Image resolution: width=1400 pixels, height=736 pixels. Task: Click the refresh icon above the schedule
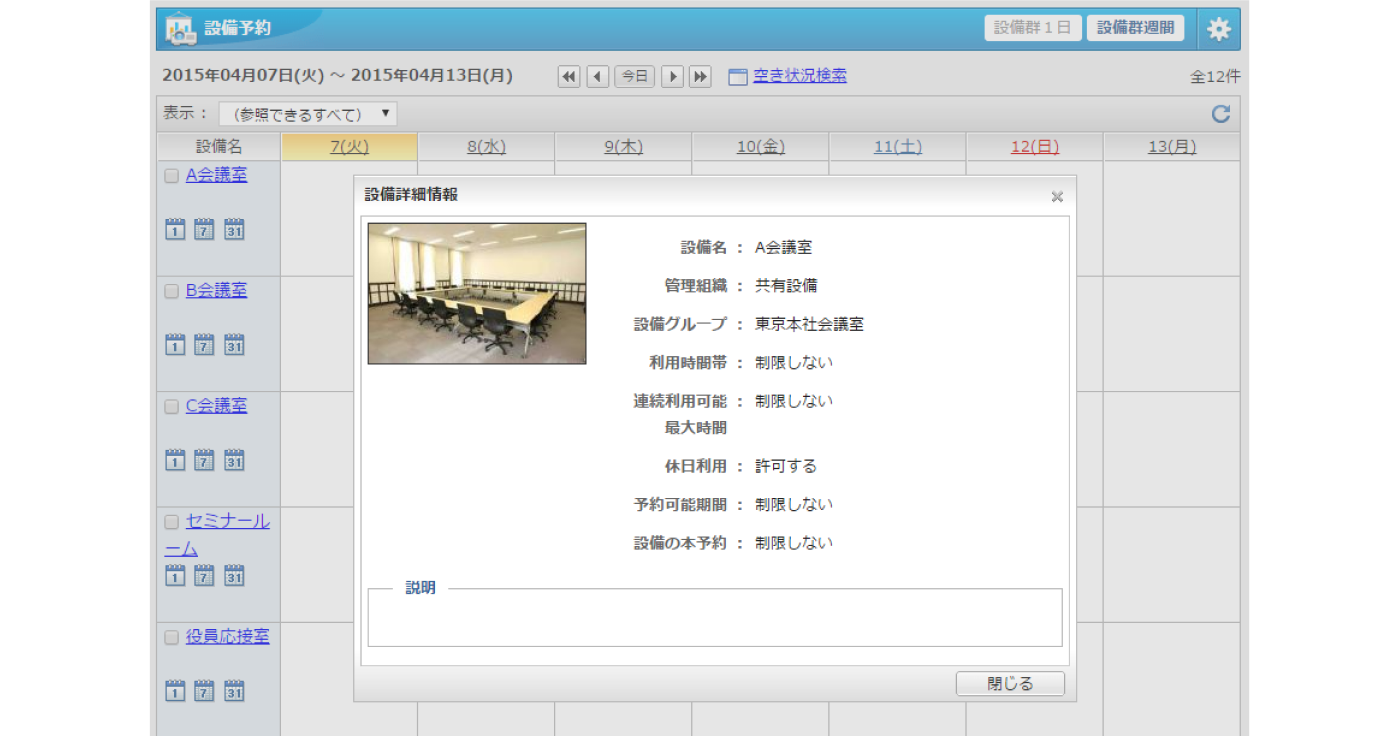point(1220,114)
